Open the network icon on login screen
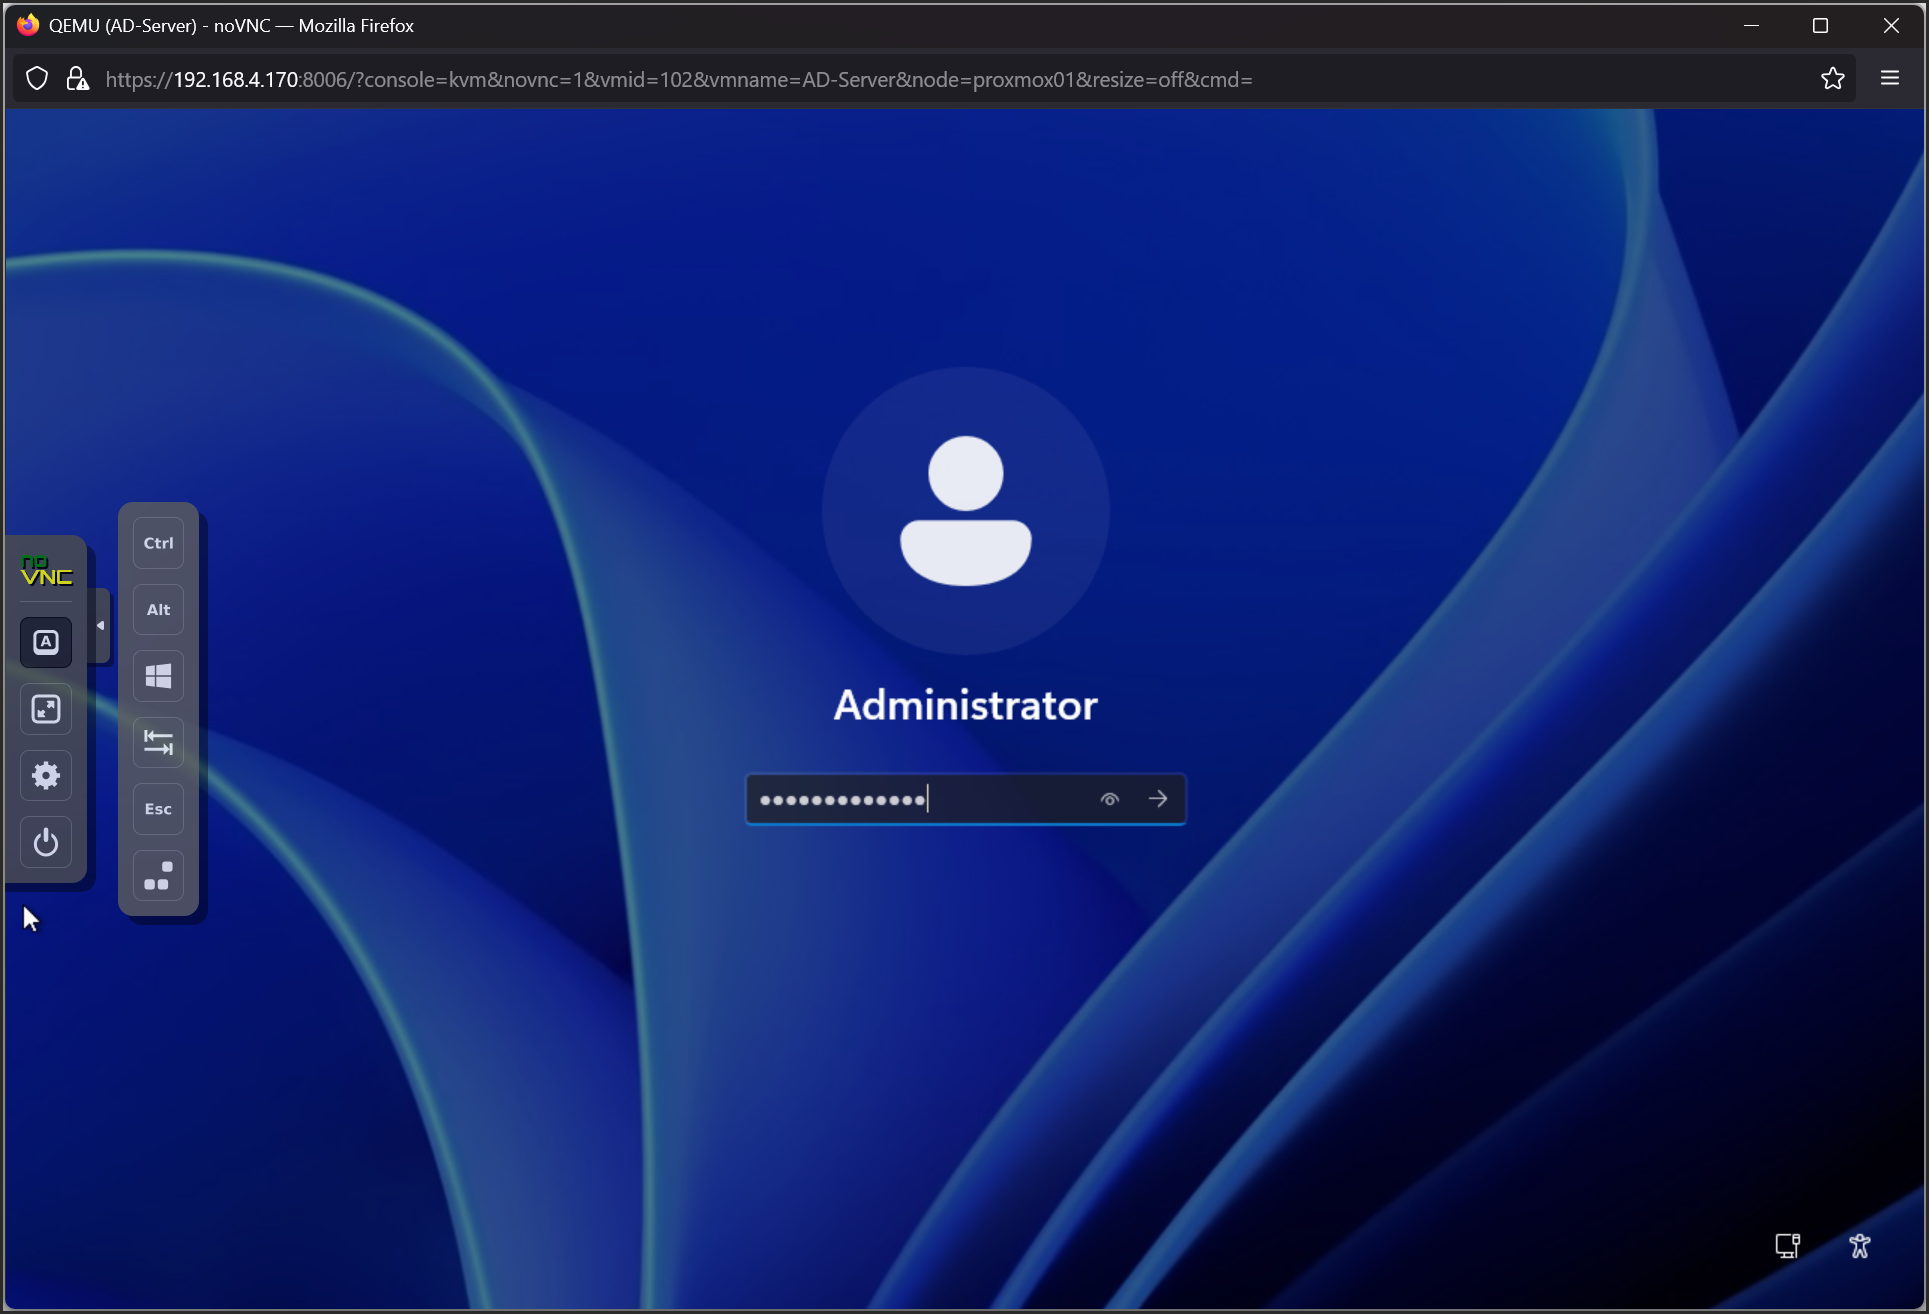This screenshot has height=1314, width=1929. coord(1787,1246)
